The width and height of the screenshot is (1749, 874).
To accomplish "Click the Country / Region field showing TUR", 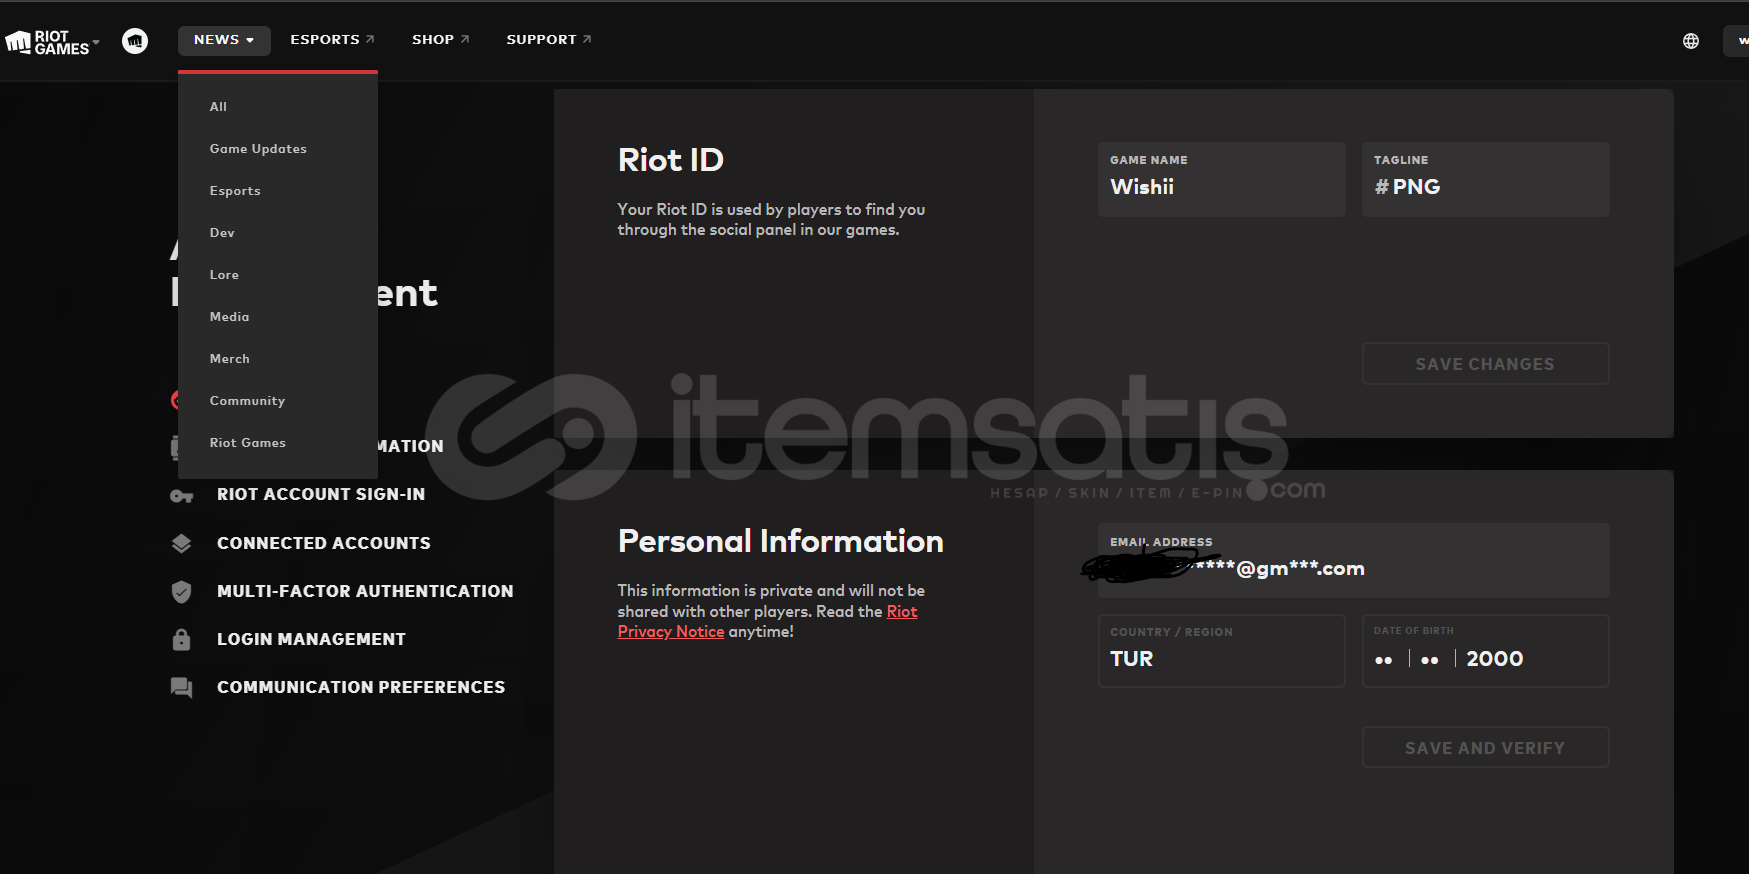I will point(1221,651).
